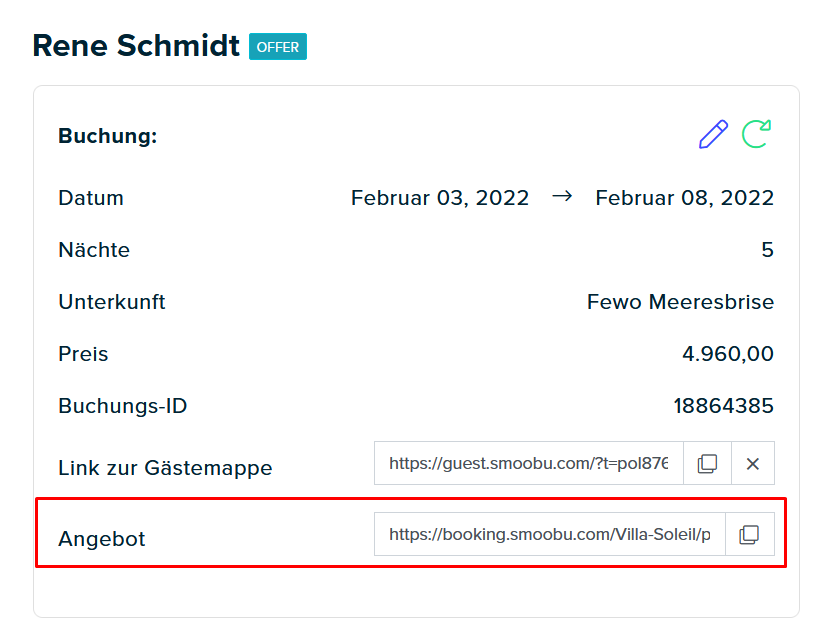Select the booking ID 18864385

[724, 406]
